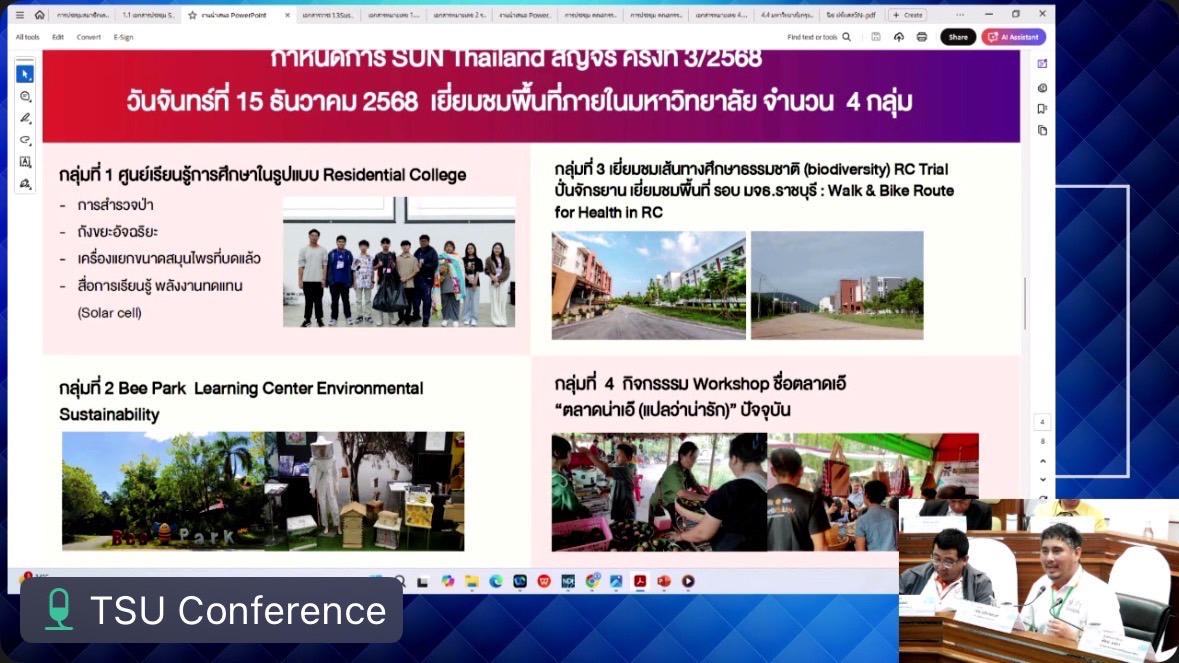This screenshot has height=663, width=1179.
Task: Click the cloud upload icon
Action: 898,37
